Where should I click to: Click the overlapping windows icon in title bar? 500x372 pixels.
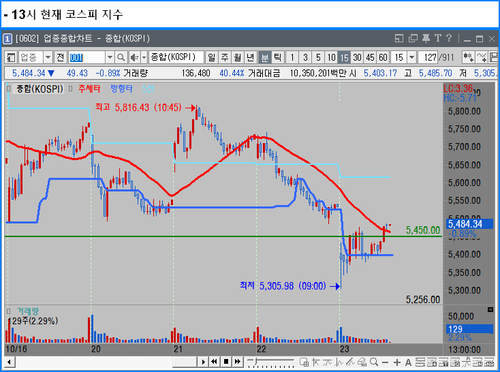coord(413,38)
